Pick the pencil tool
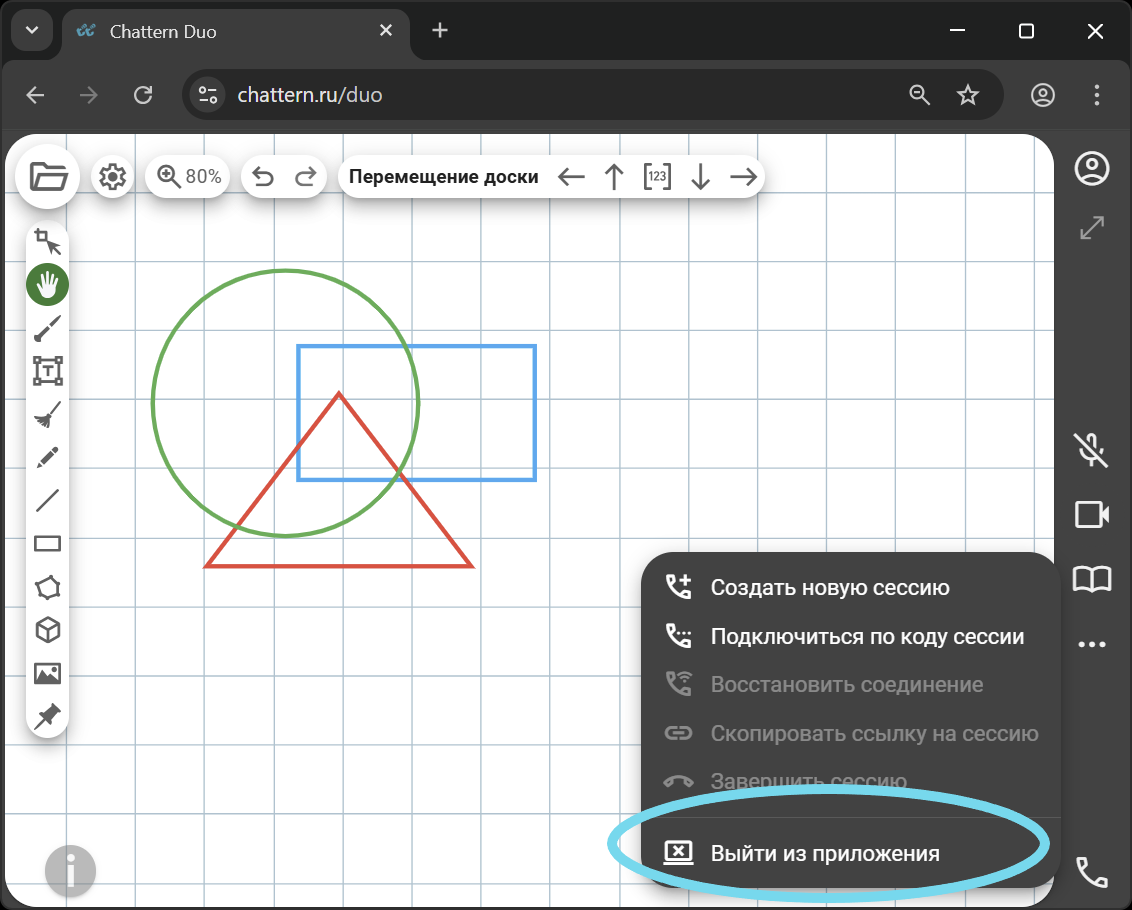Viewport: 1132px width, 910px height. click(47, 458)
